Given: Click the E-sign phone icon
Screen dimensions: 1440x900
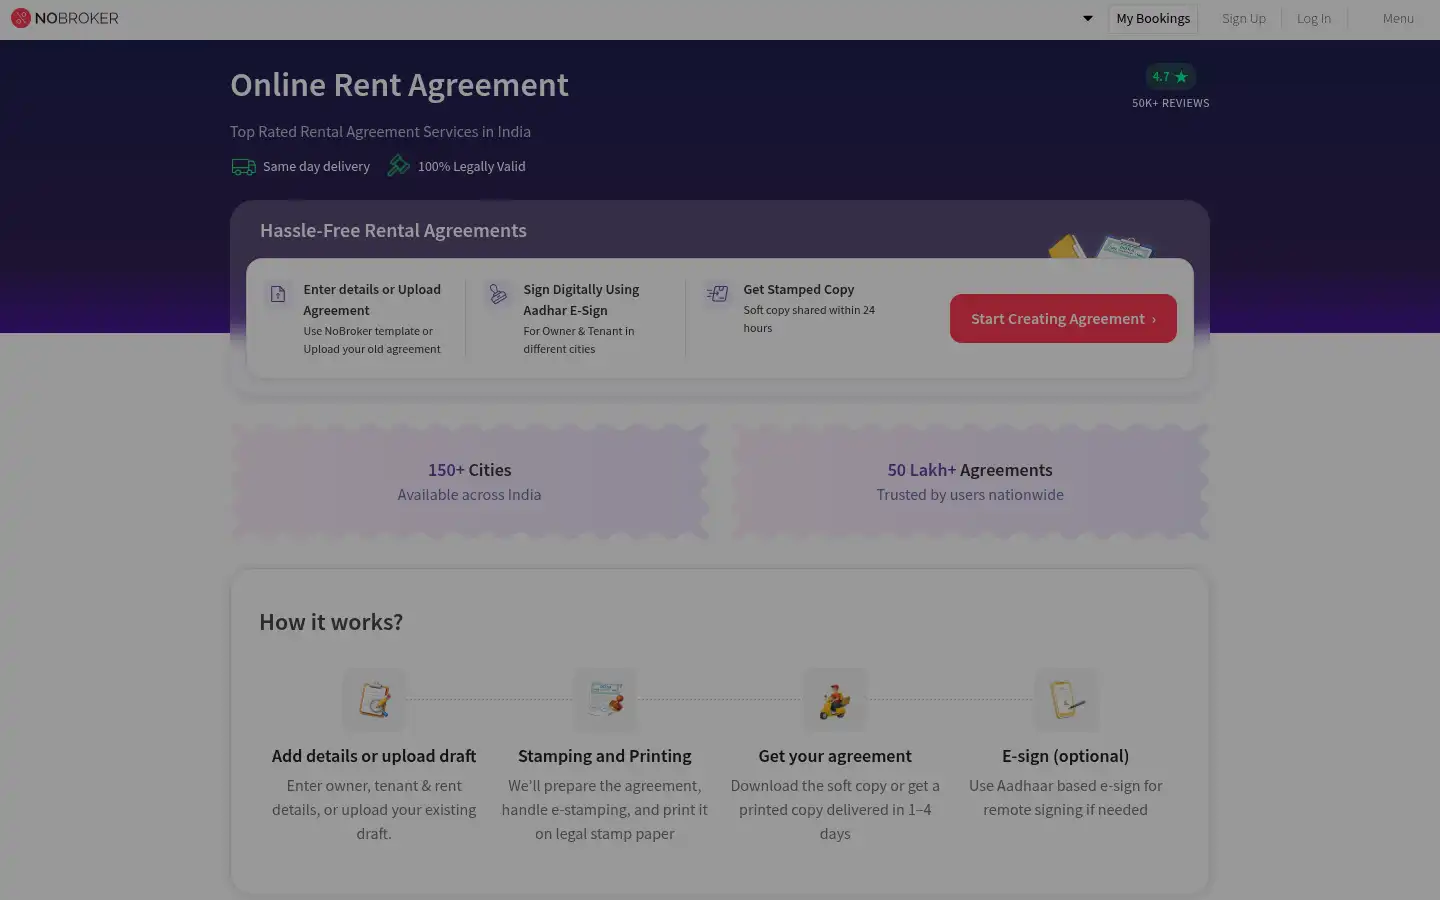Looking at the screenshot, I should 1066,700.
